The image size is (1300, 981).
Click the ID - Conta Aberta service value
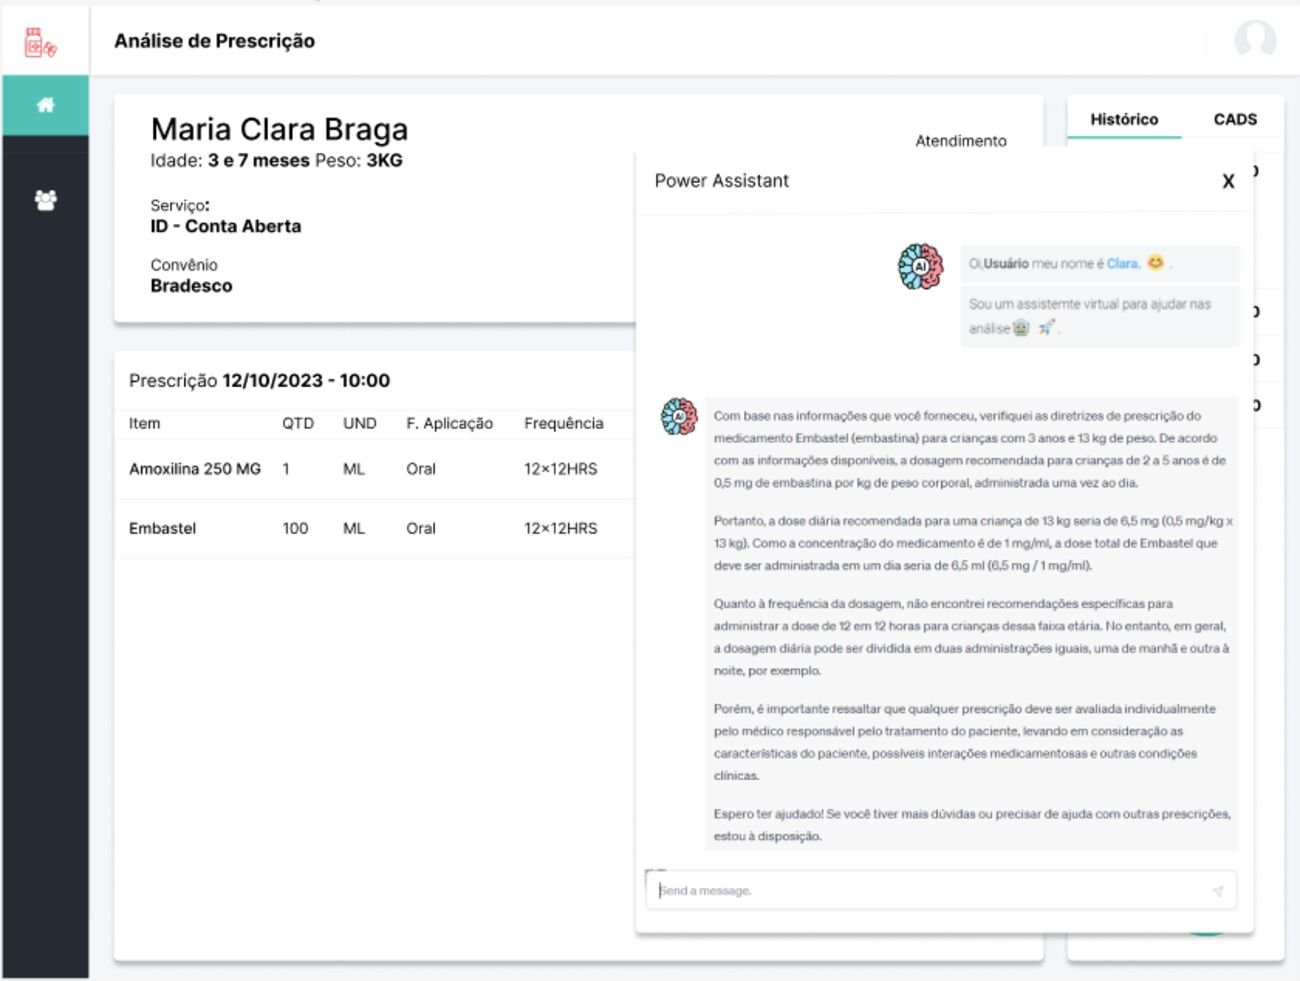coord(226,226)
